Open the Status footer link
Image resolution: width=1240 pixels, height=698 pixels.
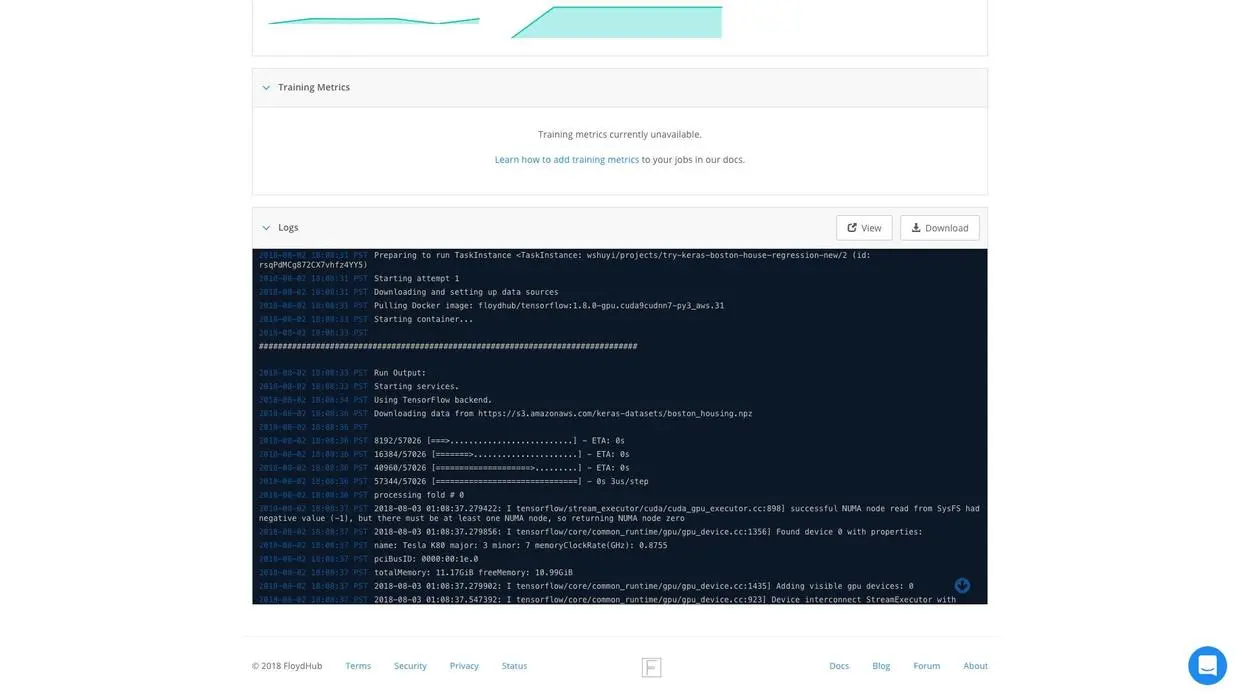(514, 666)
